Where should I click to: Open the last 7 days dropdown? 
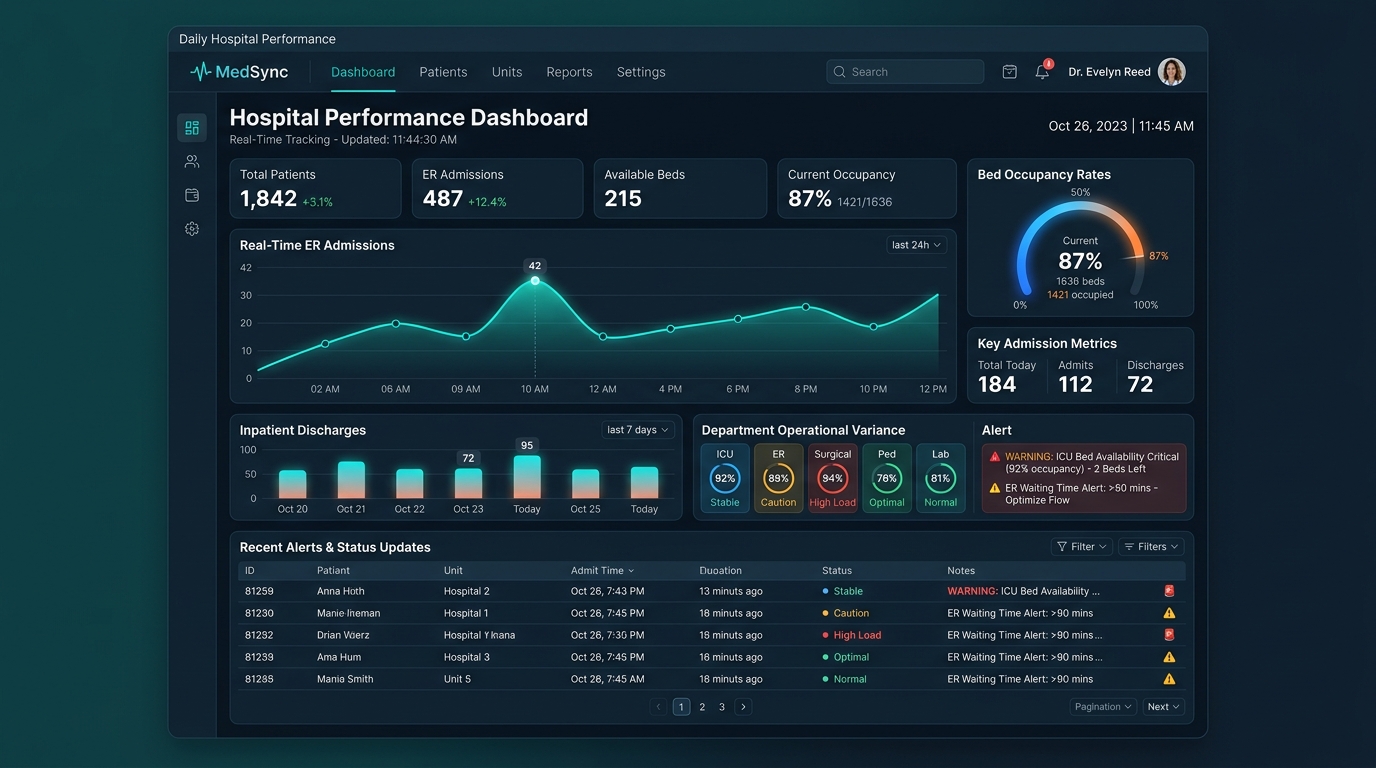(x=638, y=430)
